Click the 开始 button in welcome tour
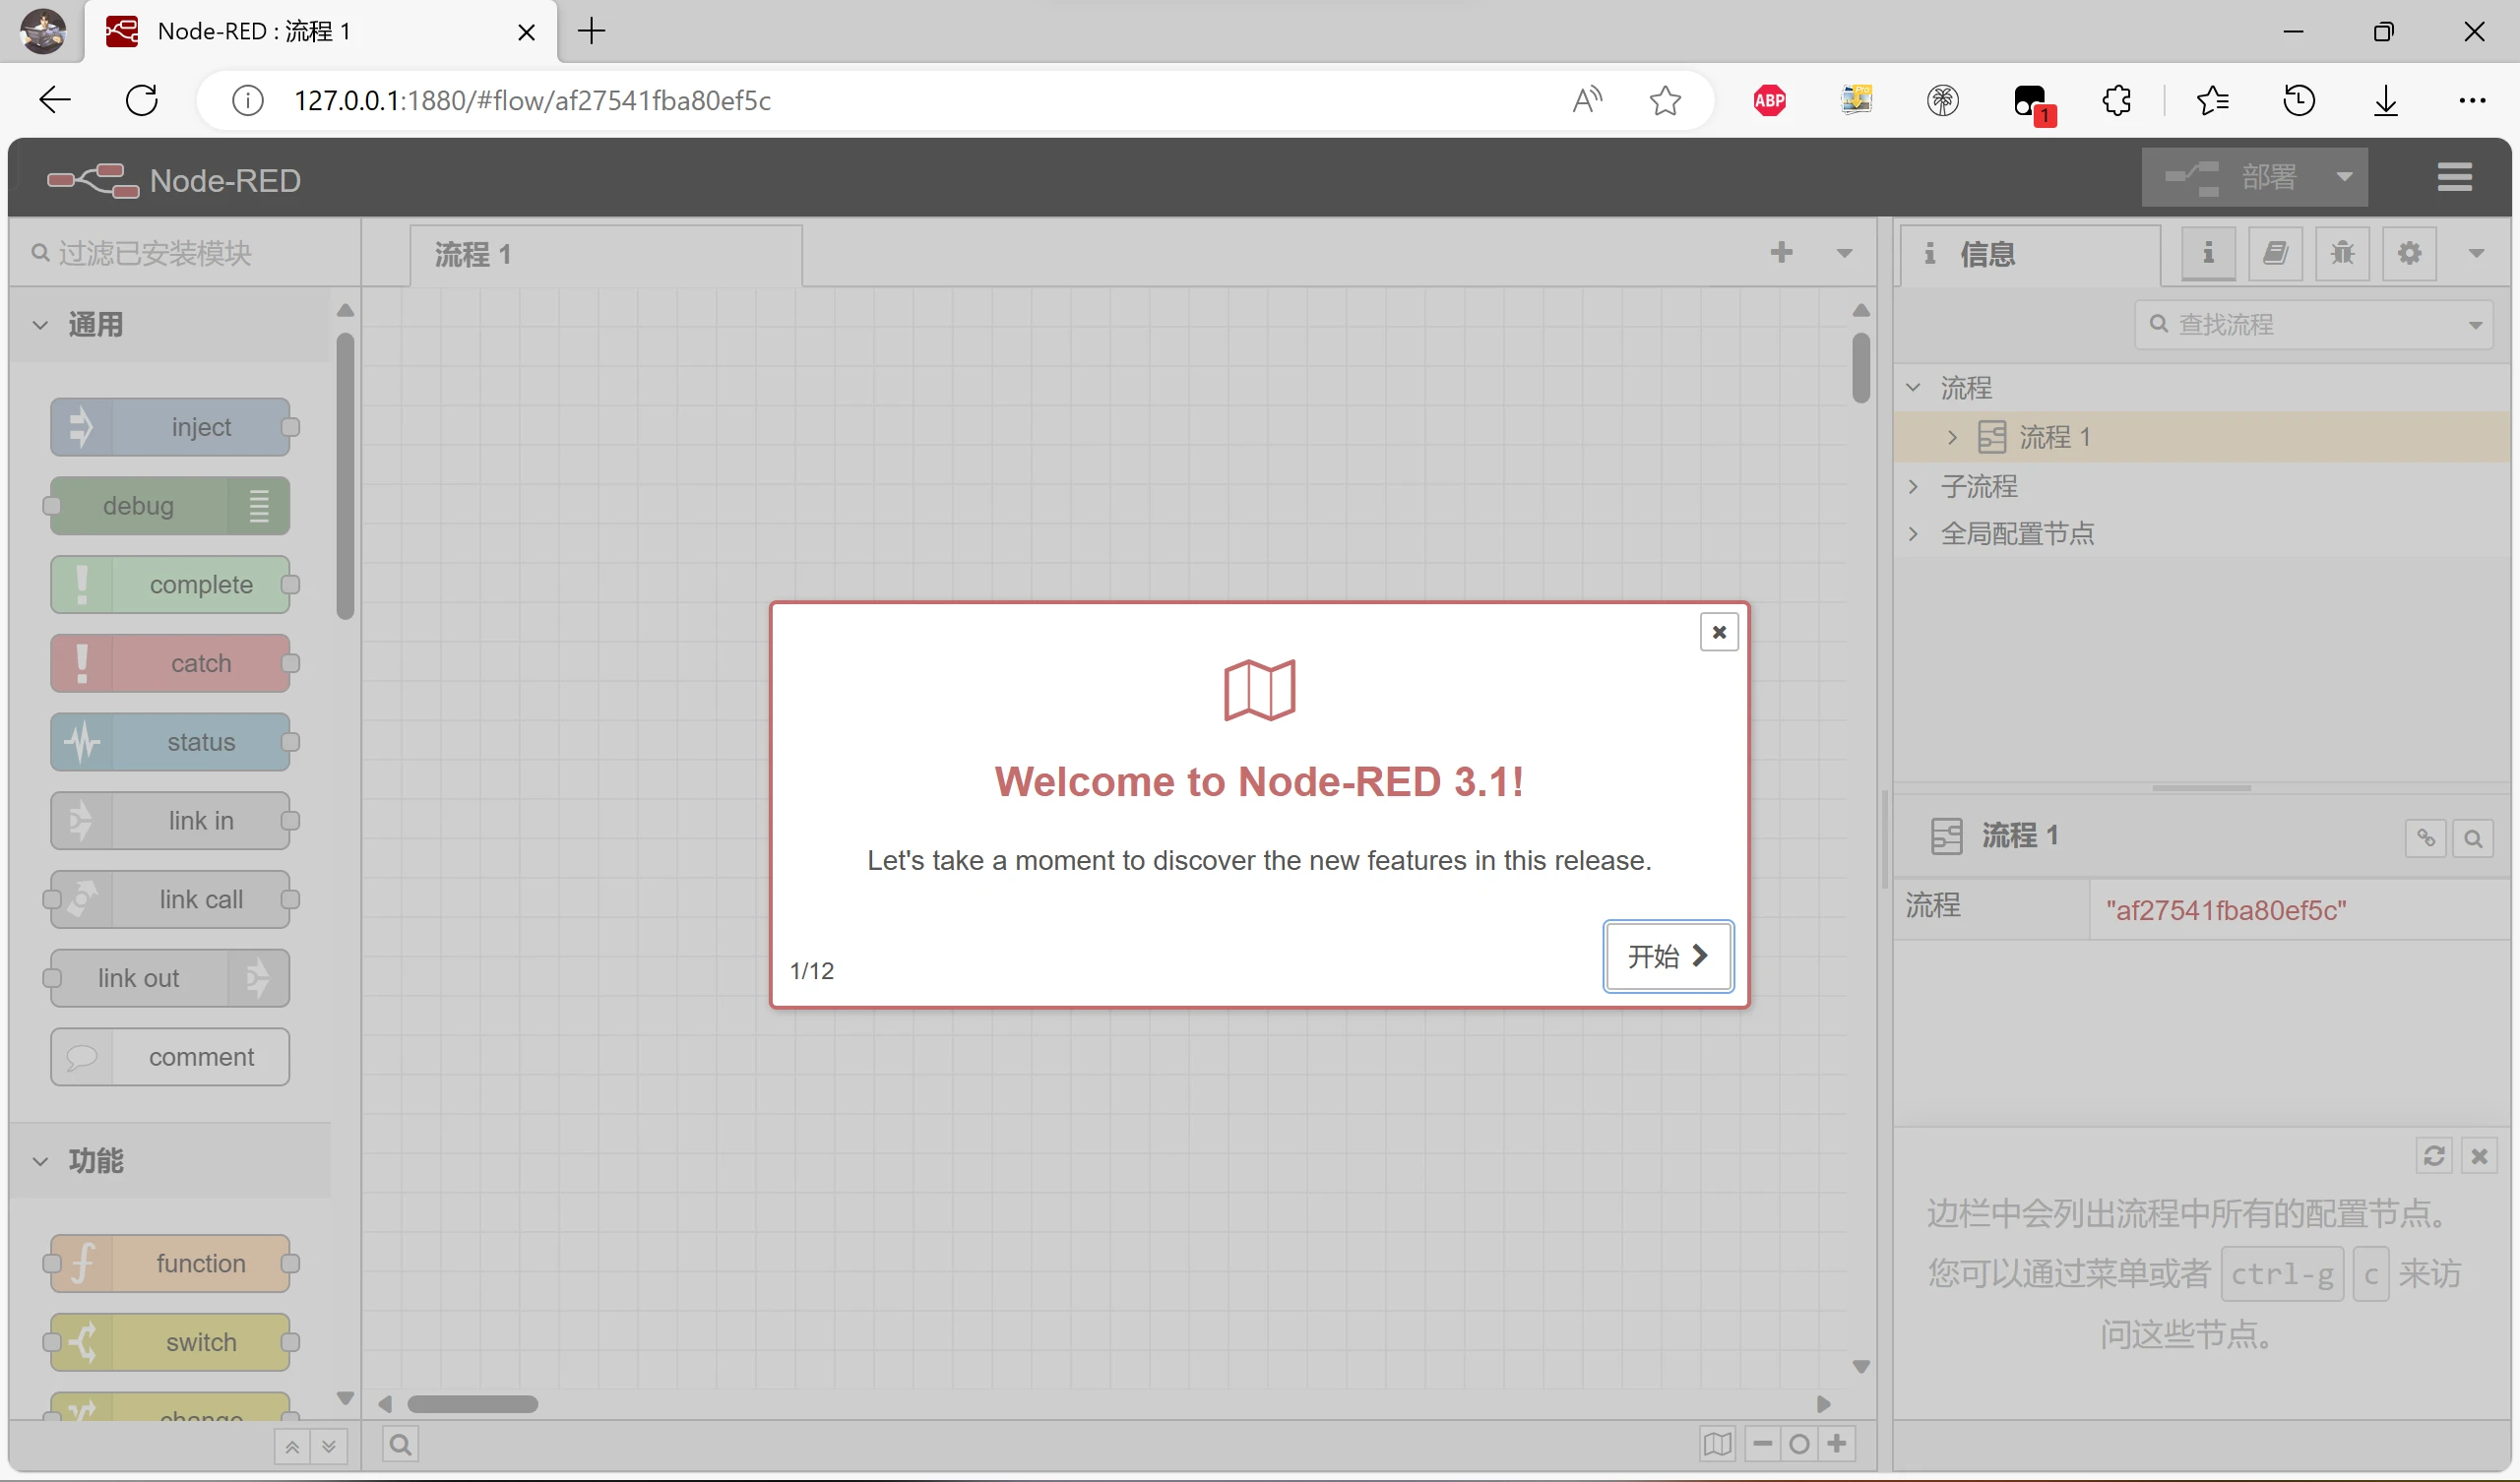This screenshot has width=2520, height=1482. (x=1668, y=956)
